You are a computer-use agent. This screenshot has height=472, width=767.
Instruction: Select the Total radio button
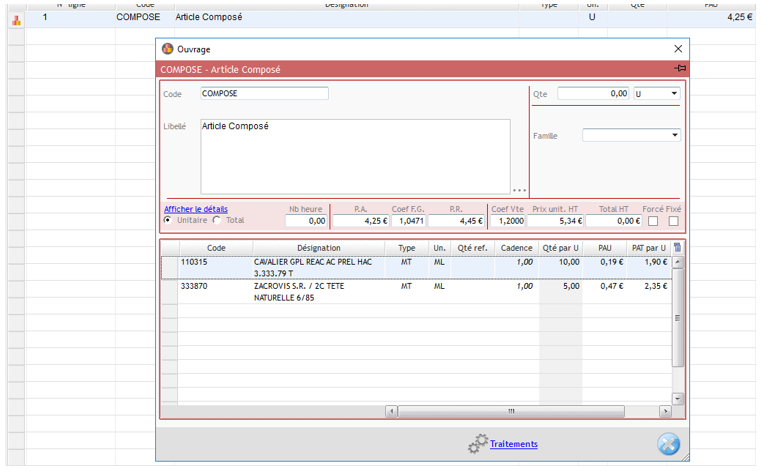(x=217, y=220)
